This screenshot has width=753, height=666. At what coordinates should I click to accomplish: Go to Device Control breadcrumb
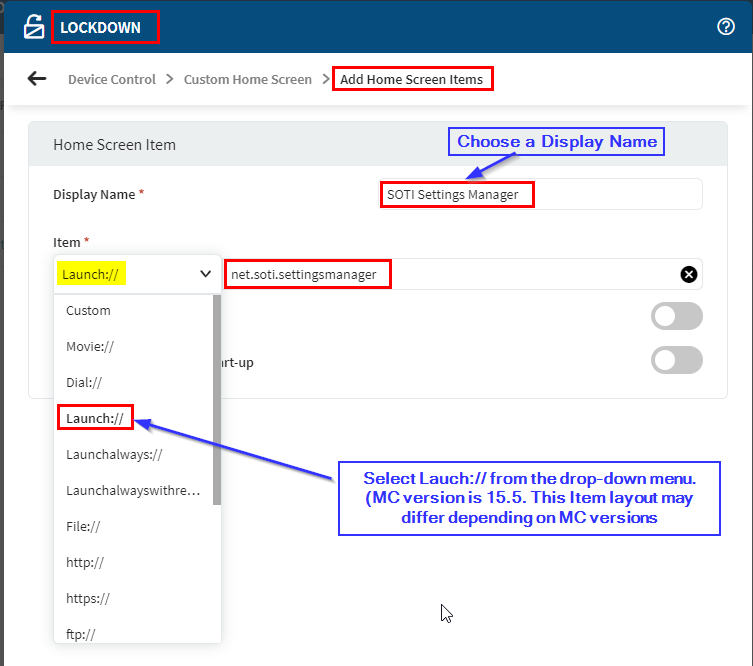pos(112,79)
